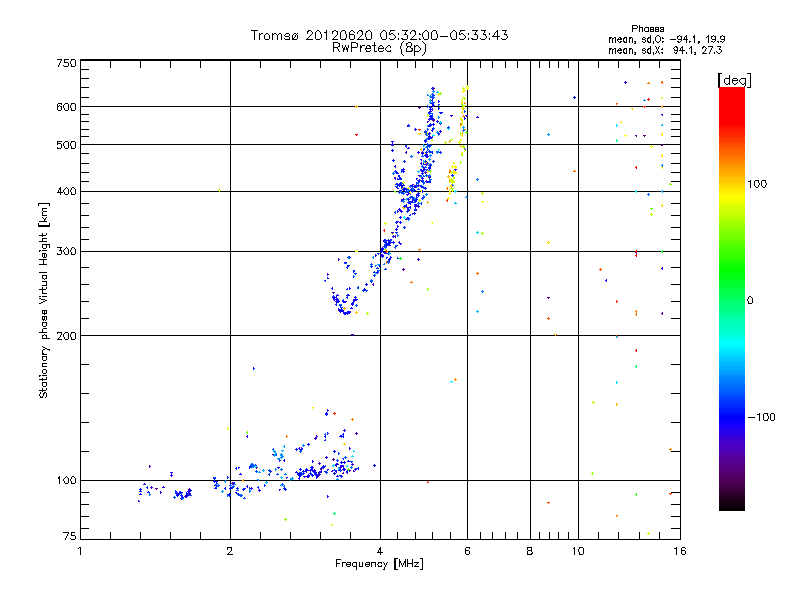Click the y-axis '300' tick label

point(66,252)
